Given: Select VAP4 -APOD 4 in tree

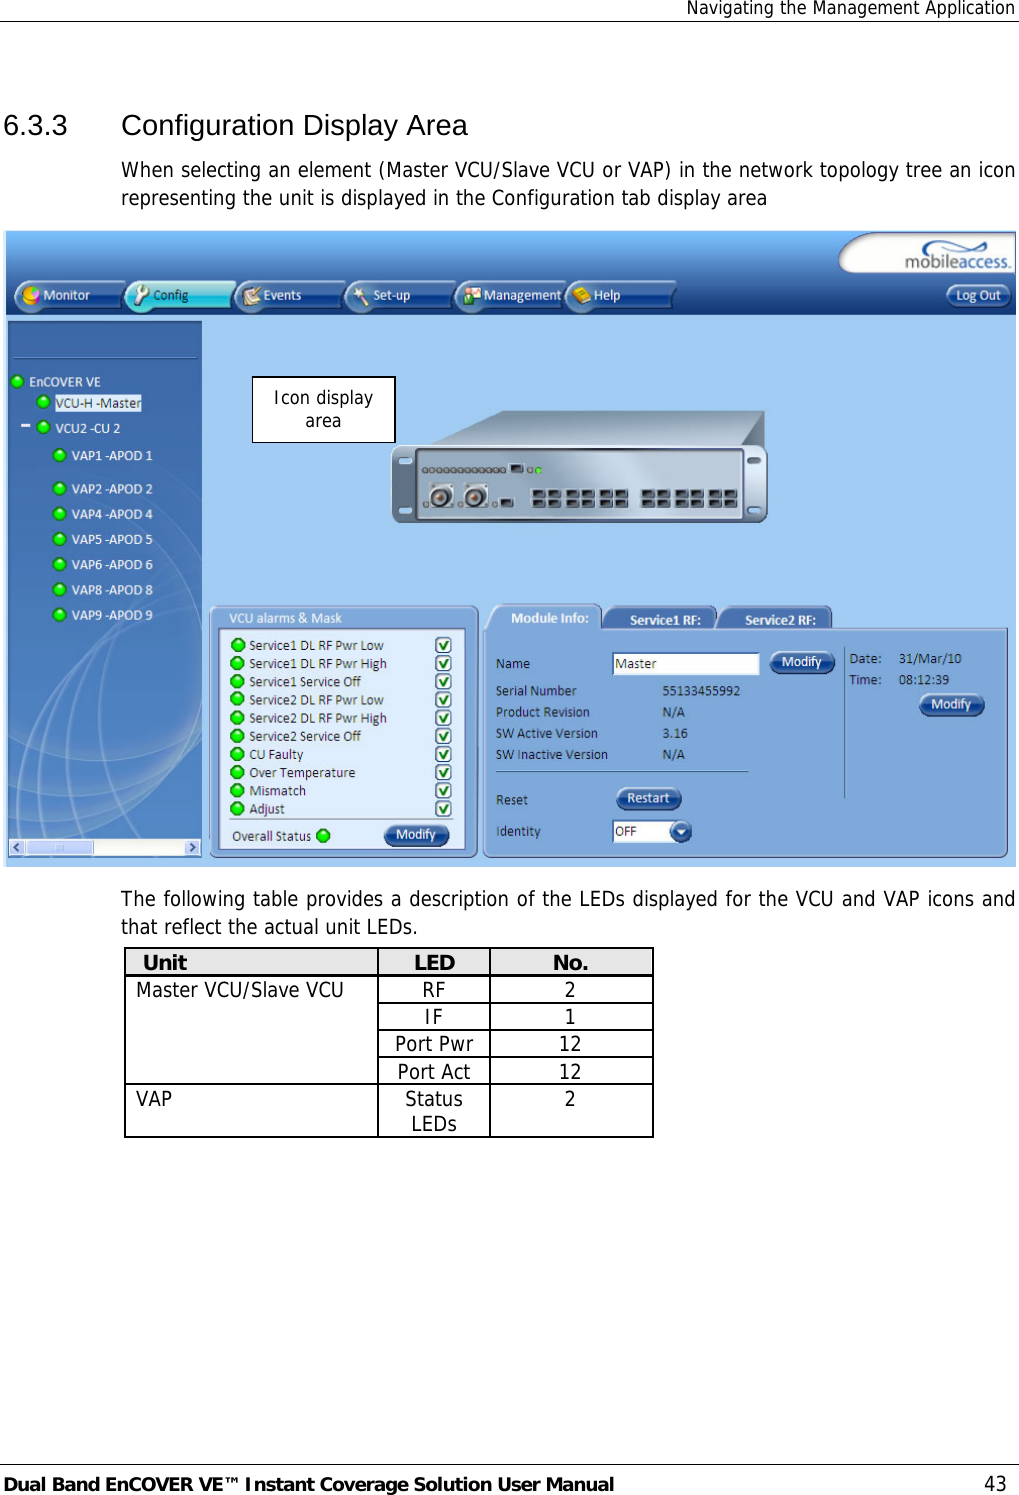Looking at the screenshot, I should pyautogui.click(x=112, y=514).
